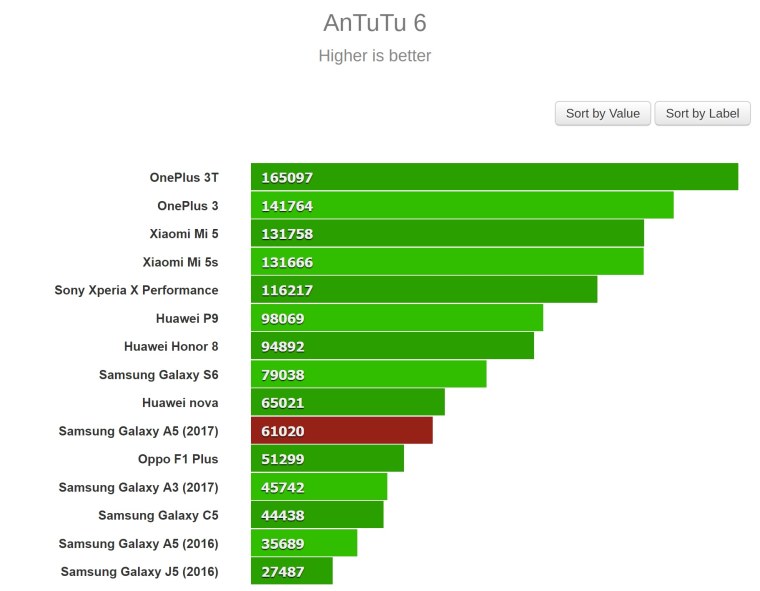760x591 pixels.
Task: Click the Galaxy A3 (2017) bar showing 45742
Action: tap(319, 487)
